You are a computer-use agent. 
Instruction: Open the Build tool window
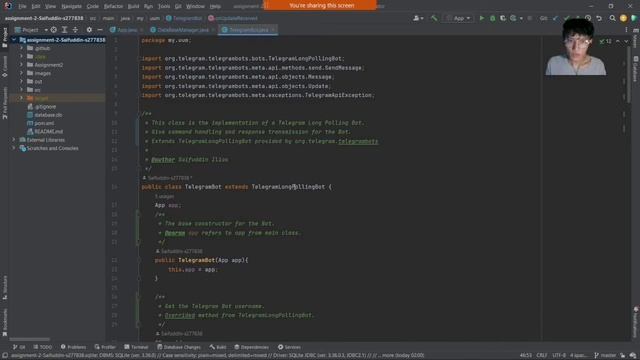click(x=218, y=347)
